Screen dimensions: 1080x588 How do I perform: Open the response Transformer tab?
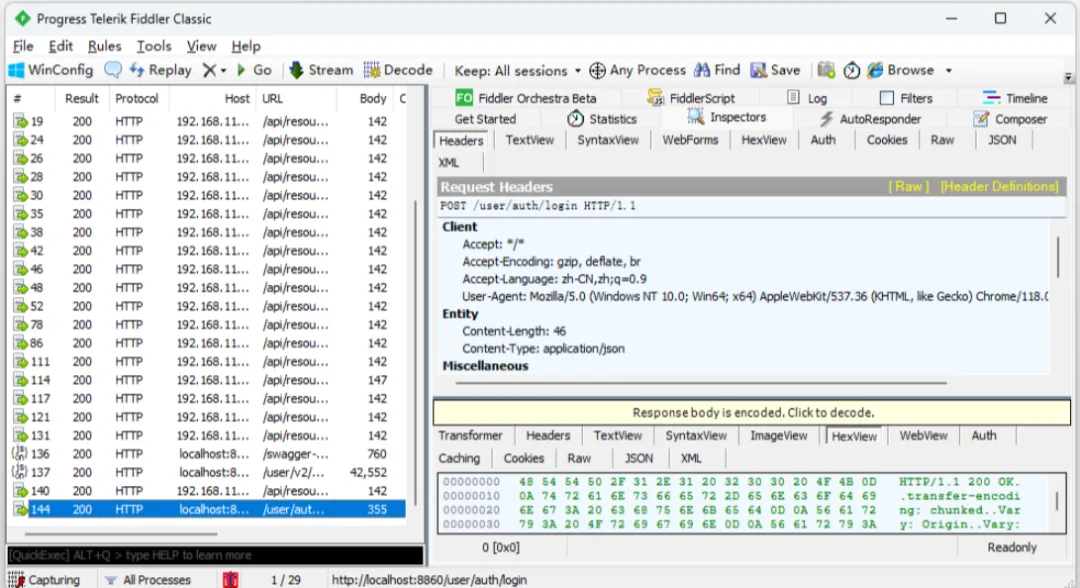point(470,436)
